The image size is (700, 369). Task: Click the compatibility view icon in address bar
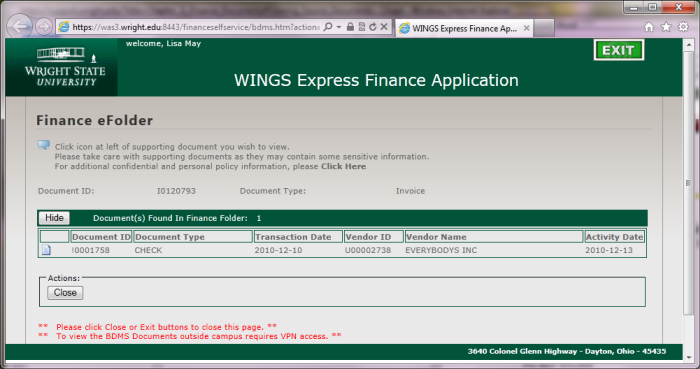pyautogui.click(x=362, y=27)
